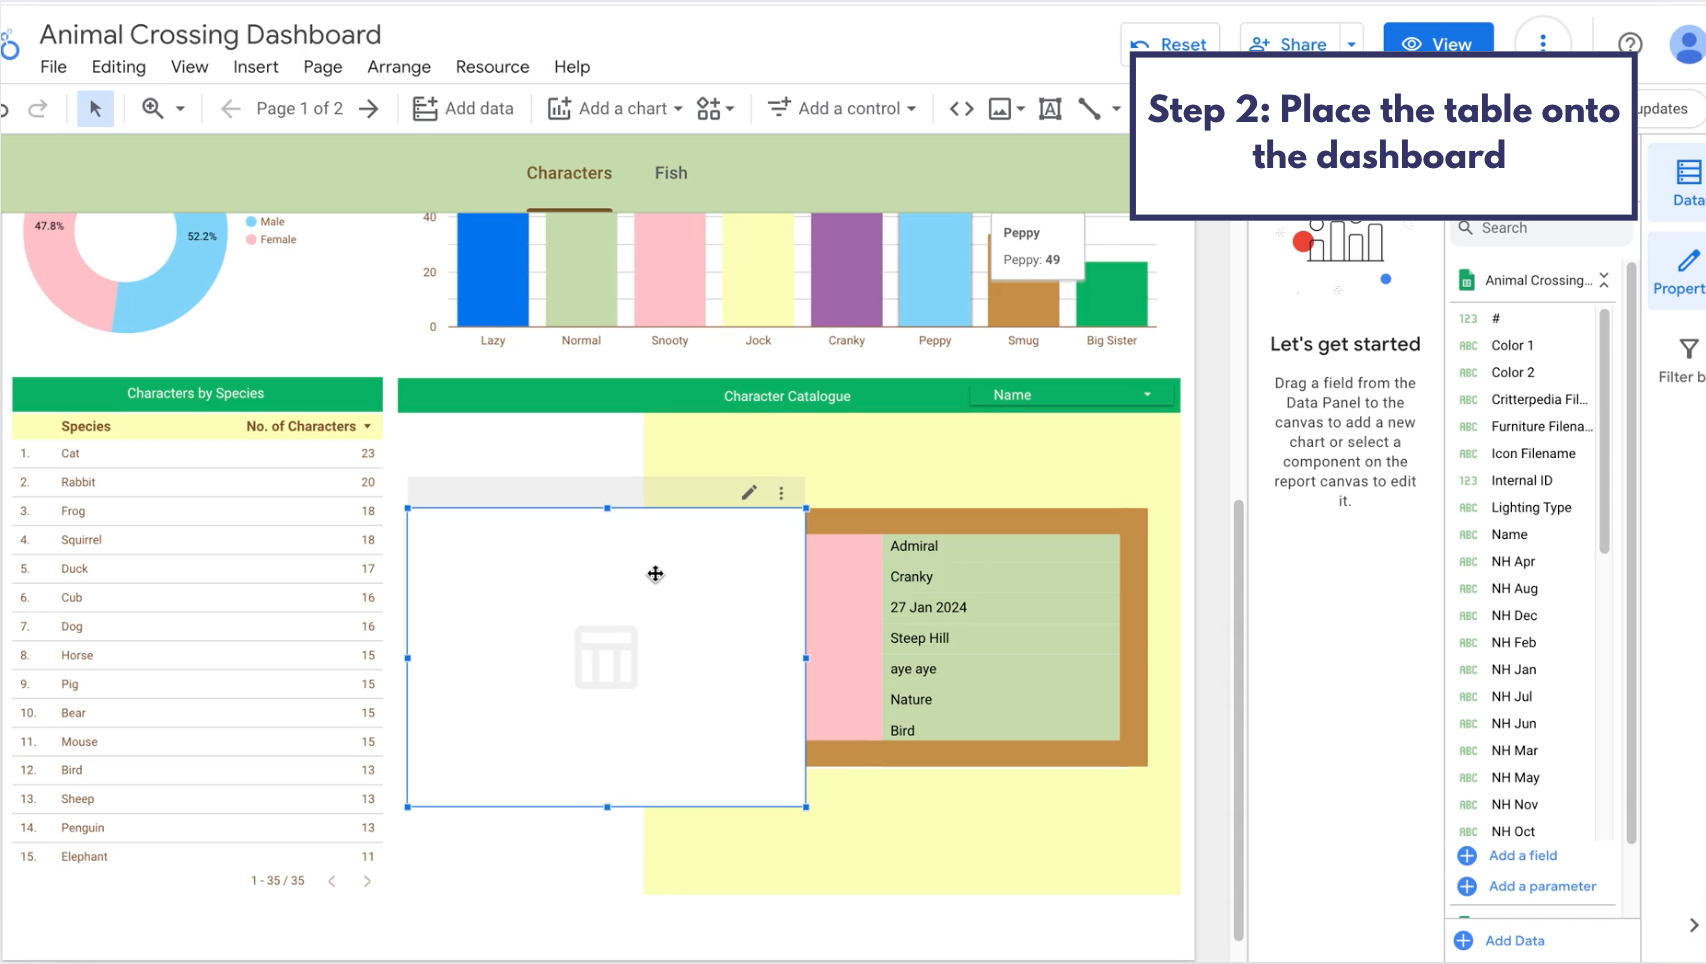The height and width of the screenshot is (964, 1706).
Task: Click the URL embed code icon
Action: click(x=961, y=109)
